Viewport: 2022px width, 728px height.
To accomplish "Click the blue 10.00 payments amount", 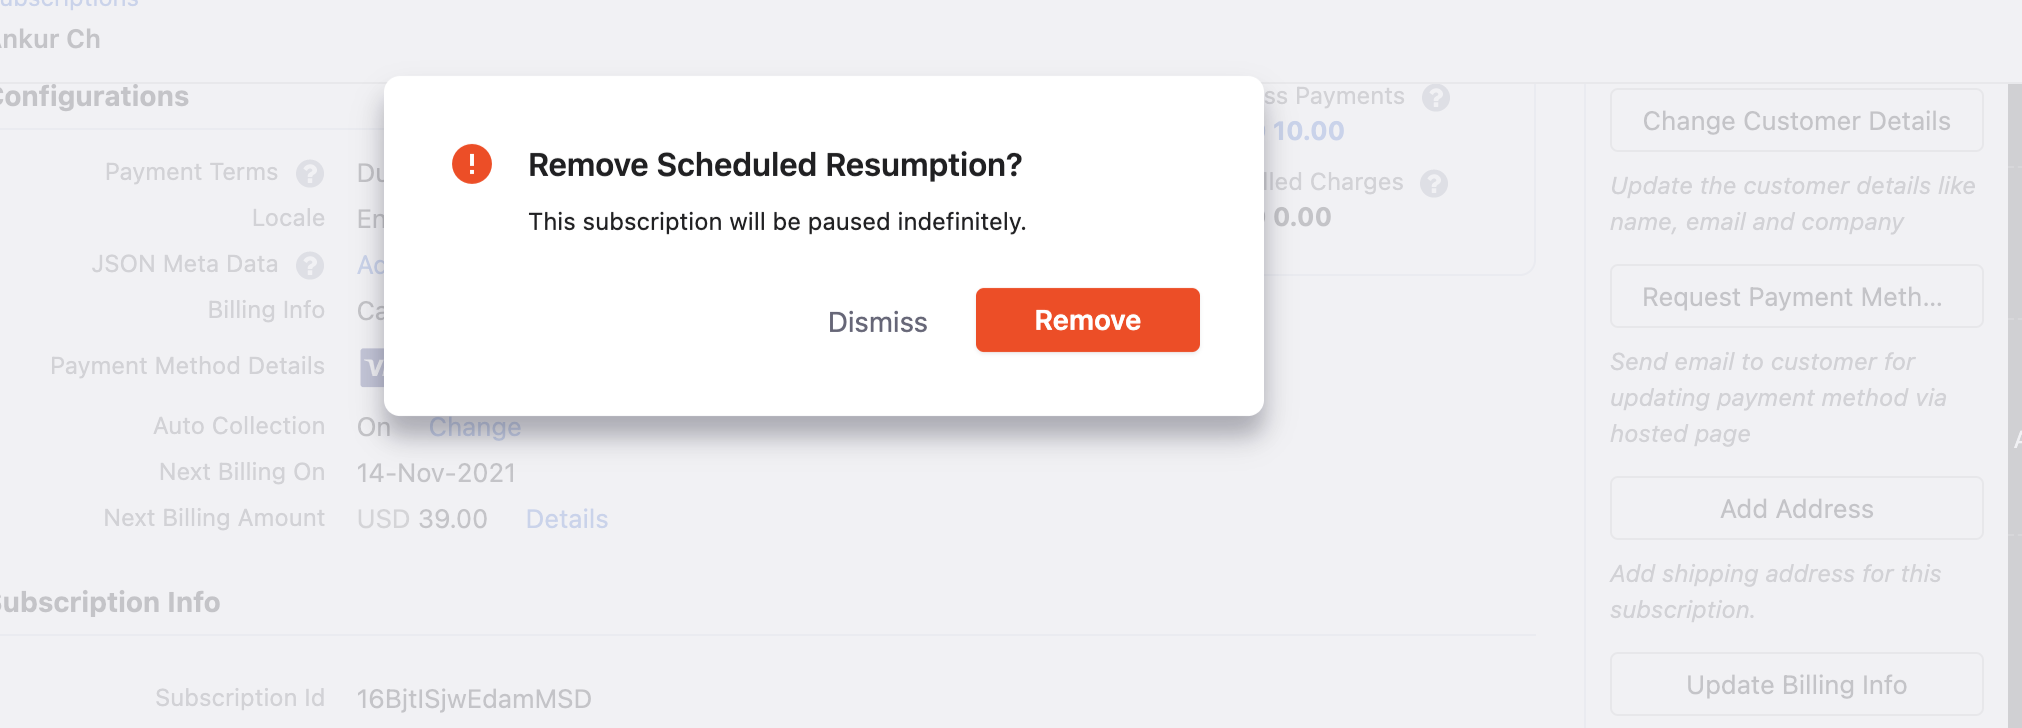I will click(1308, 131).
